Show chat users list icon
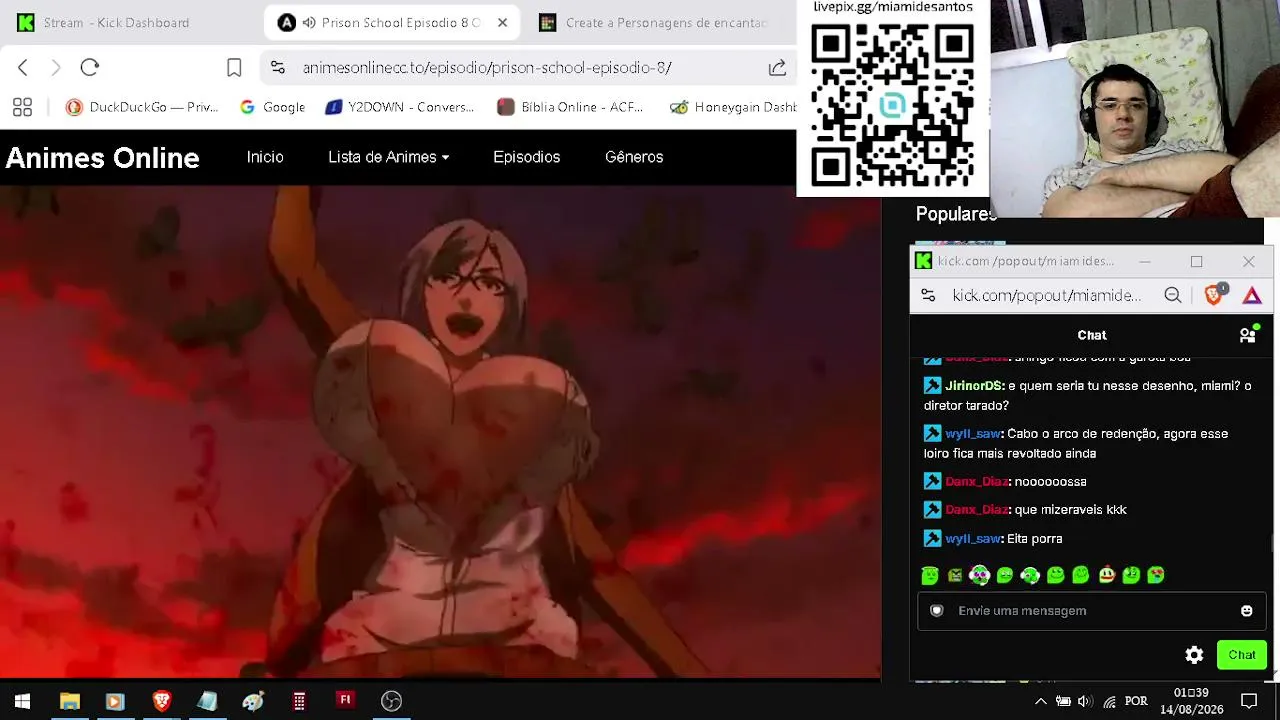 point(1248,335)
